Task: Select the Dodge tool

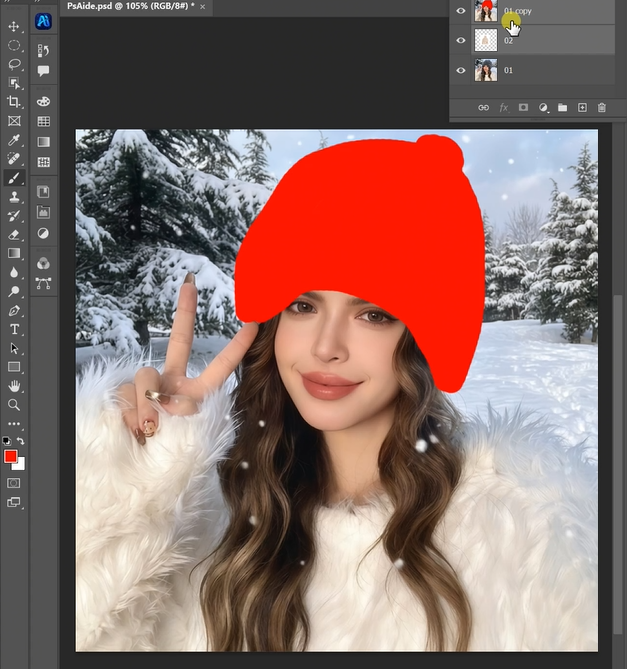Action: [x=14, y=291]
